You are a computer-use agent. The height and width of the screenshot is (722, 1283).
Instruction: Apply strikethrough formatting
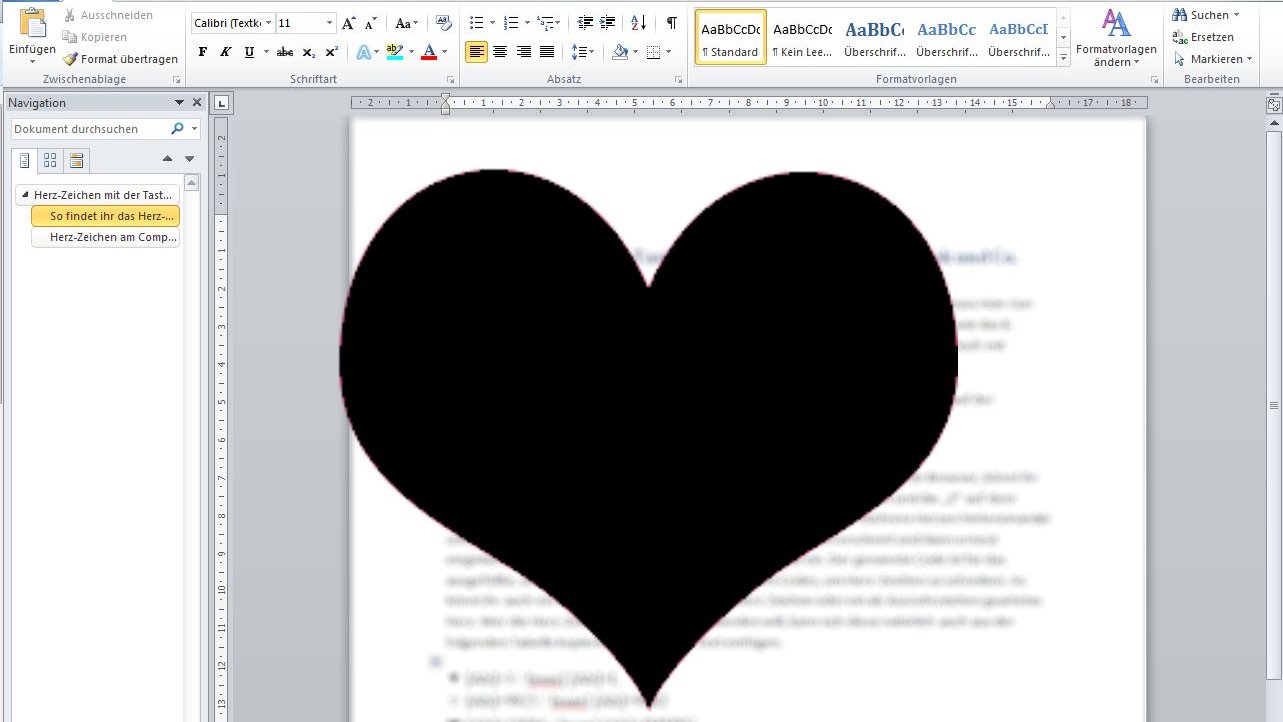(285, 52)
